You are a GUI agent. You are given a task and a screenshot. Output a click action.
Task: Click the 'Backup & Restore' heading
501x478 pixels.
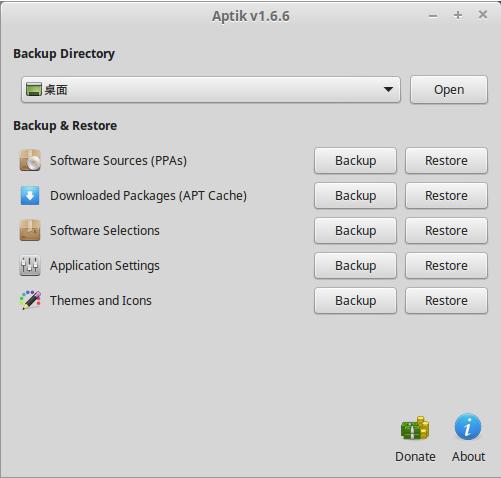point(65,125)
